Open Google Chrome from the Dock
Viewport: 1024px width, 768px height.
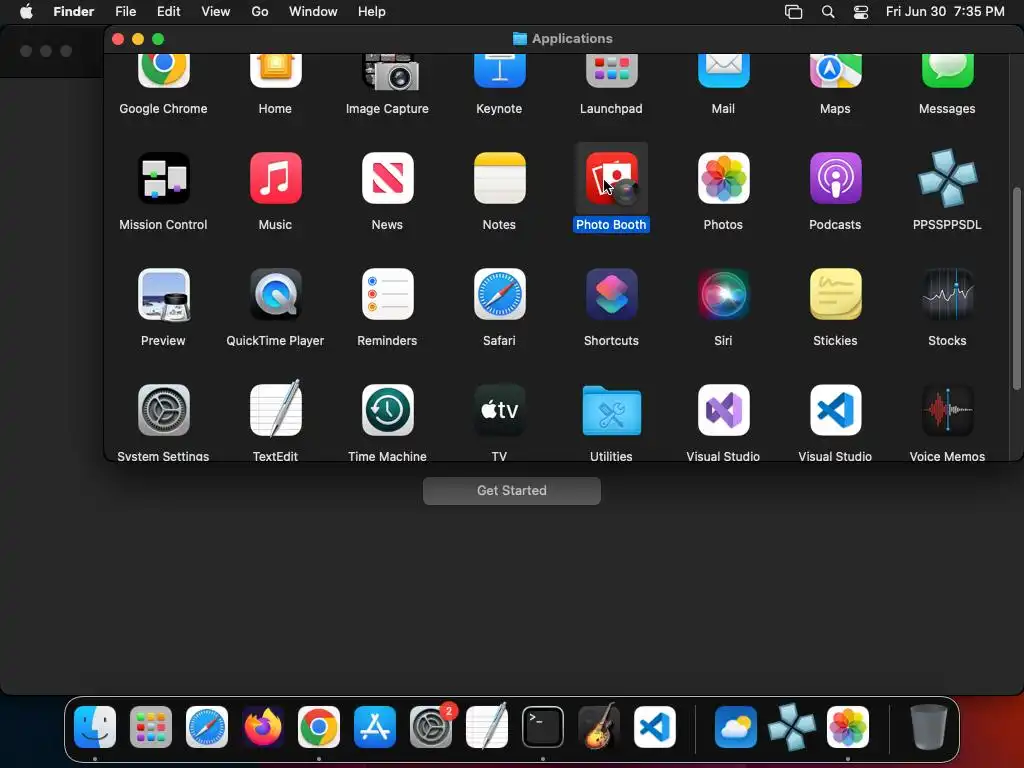pos(319,727)
